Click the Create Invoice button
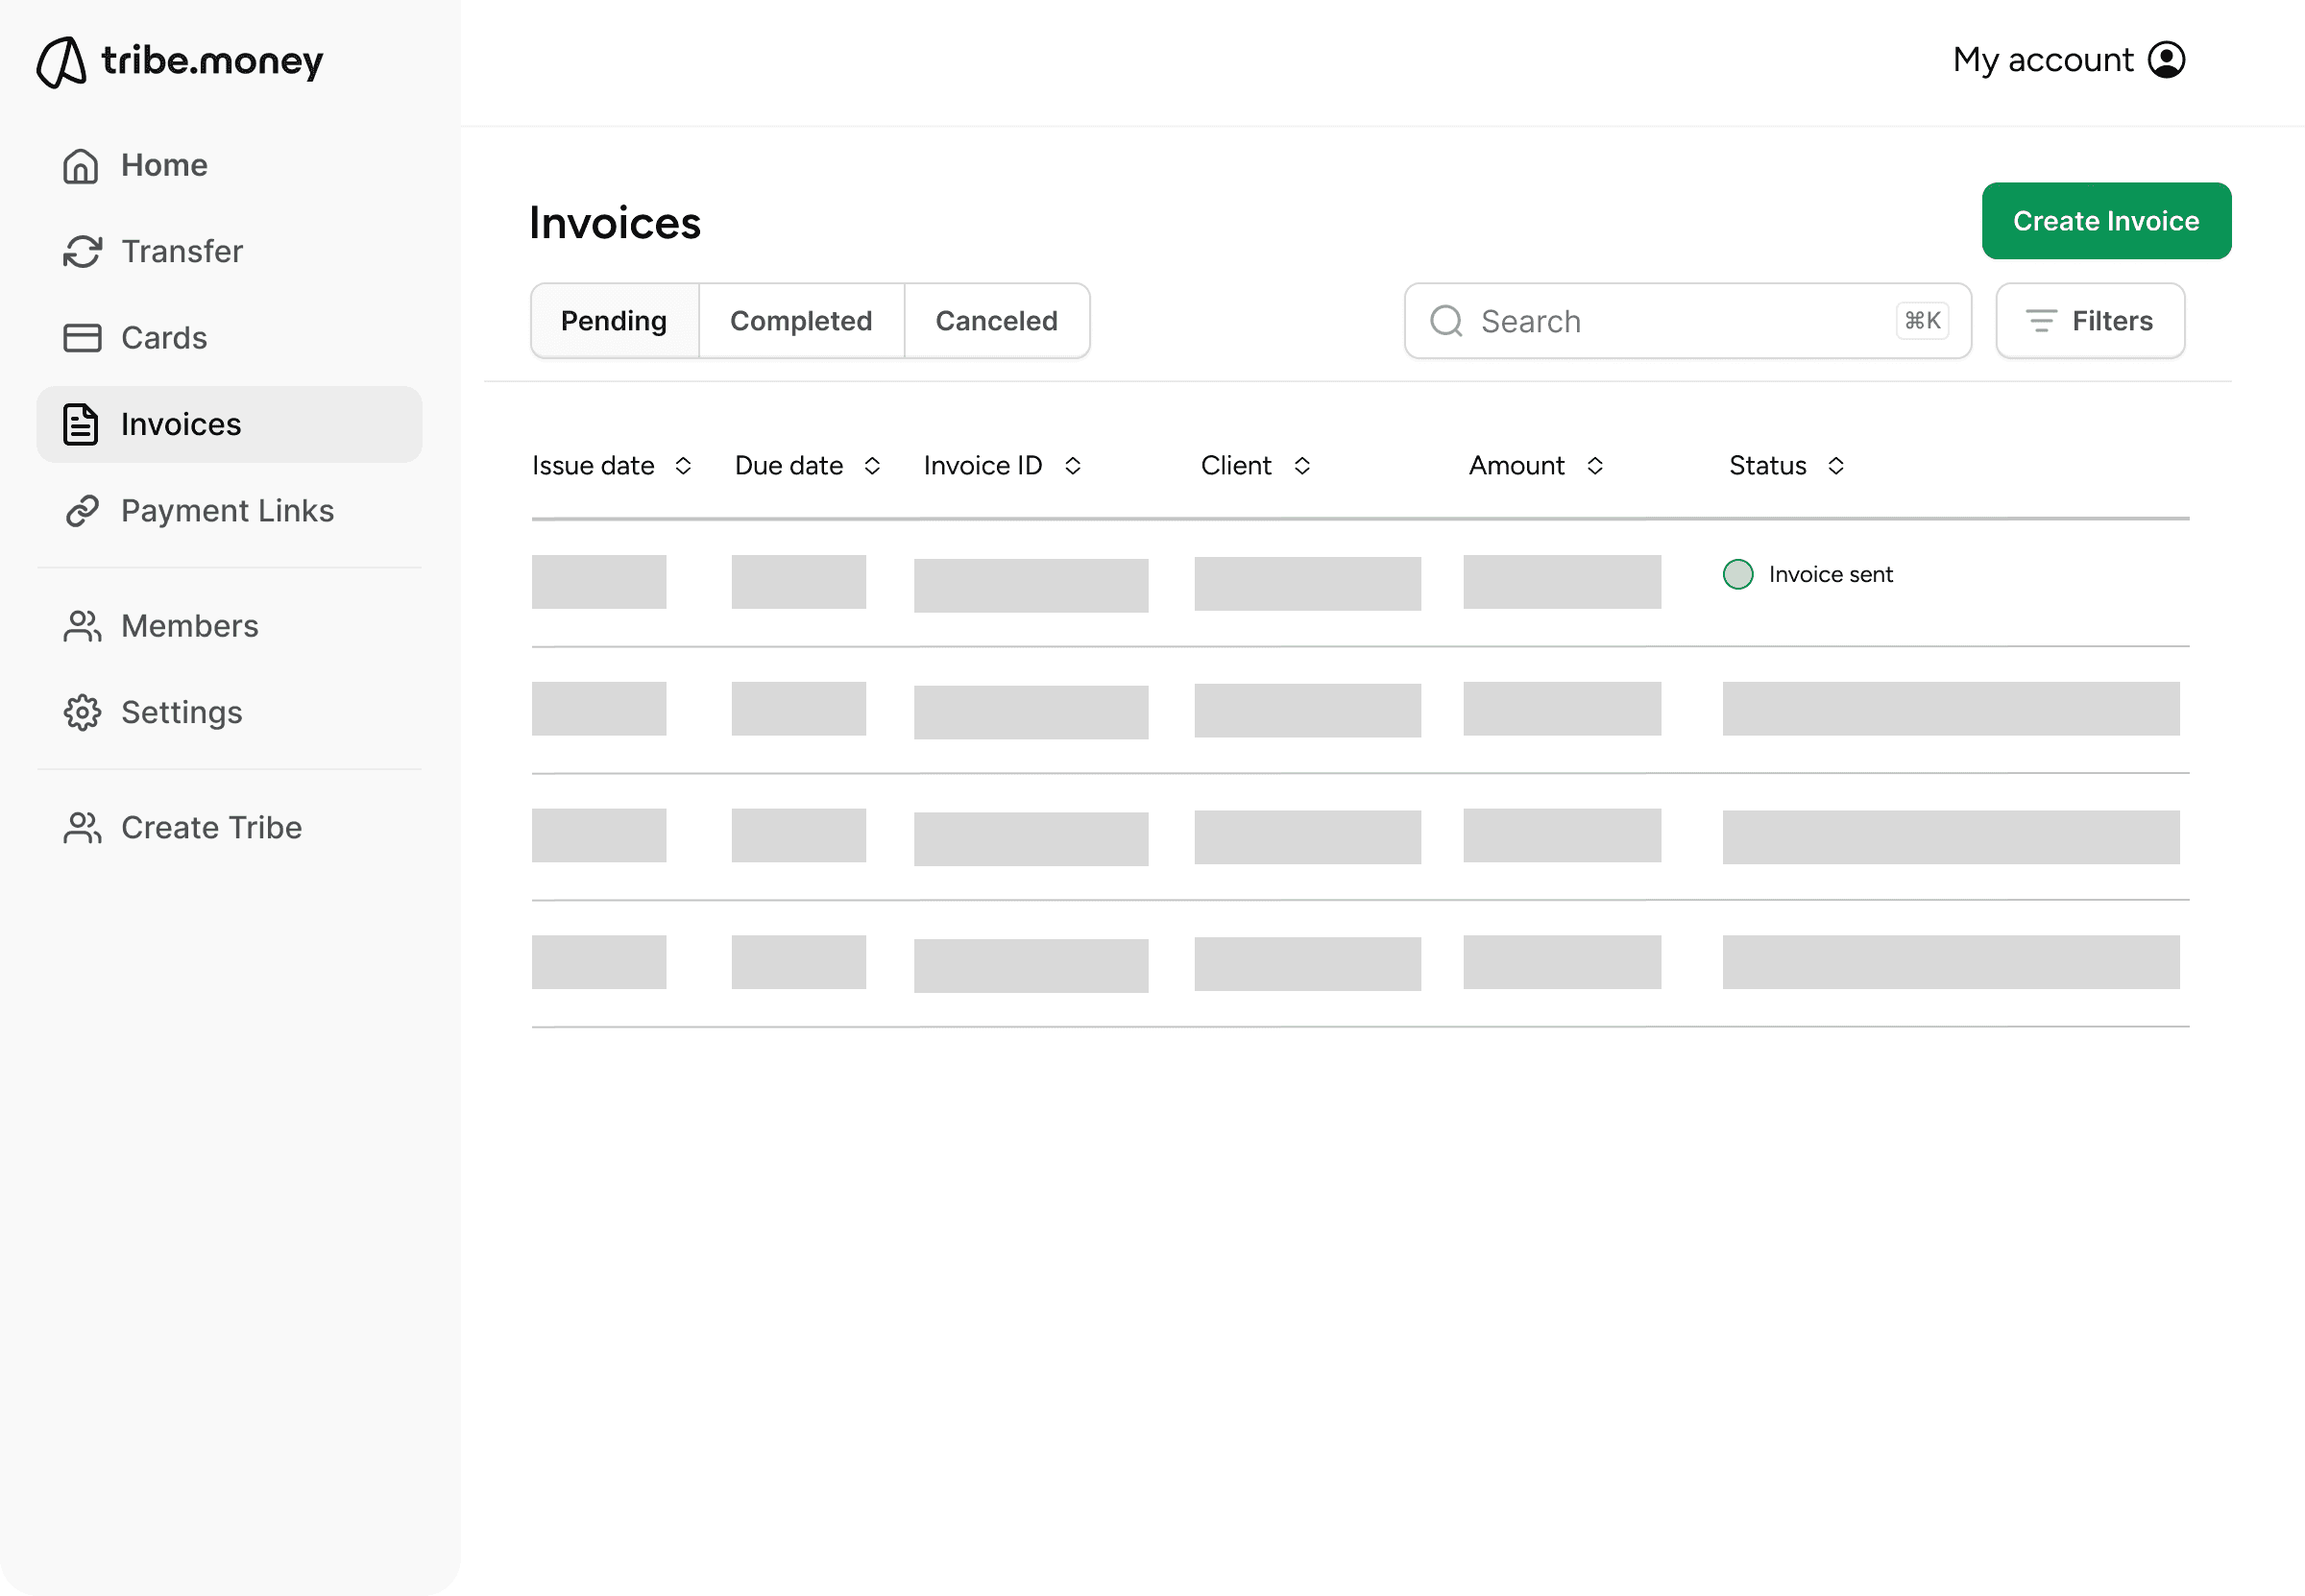The image size is (2305, 1596). coord(2106,221)
